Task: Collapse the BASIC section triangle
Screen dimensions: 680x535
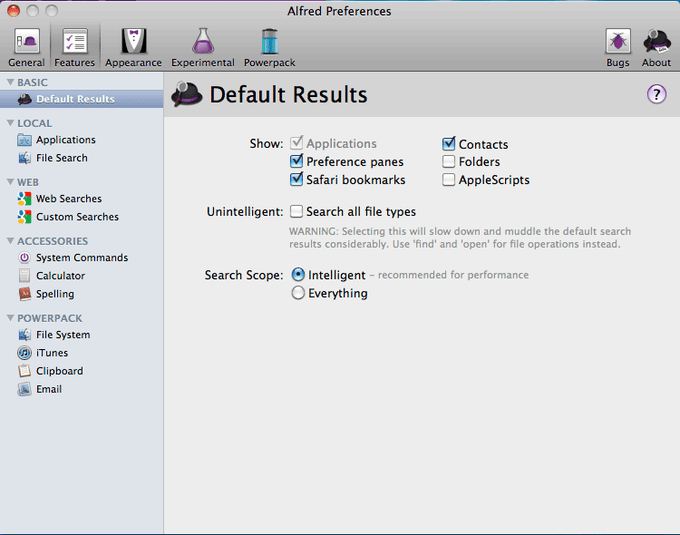Action: [x=10, y=82]
